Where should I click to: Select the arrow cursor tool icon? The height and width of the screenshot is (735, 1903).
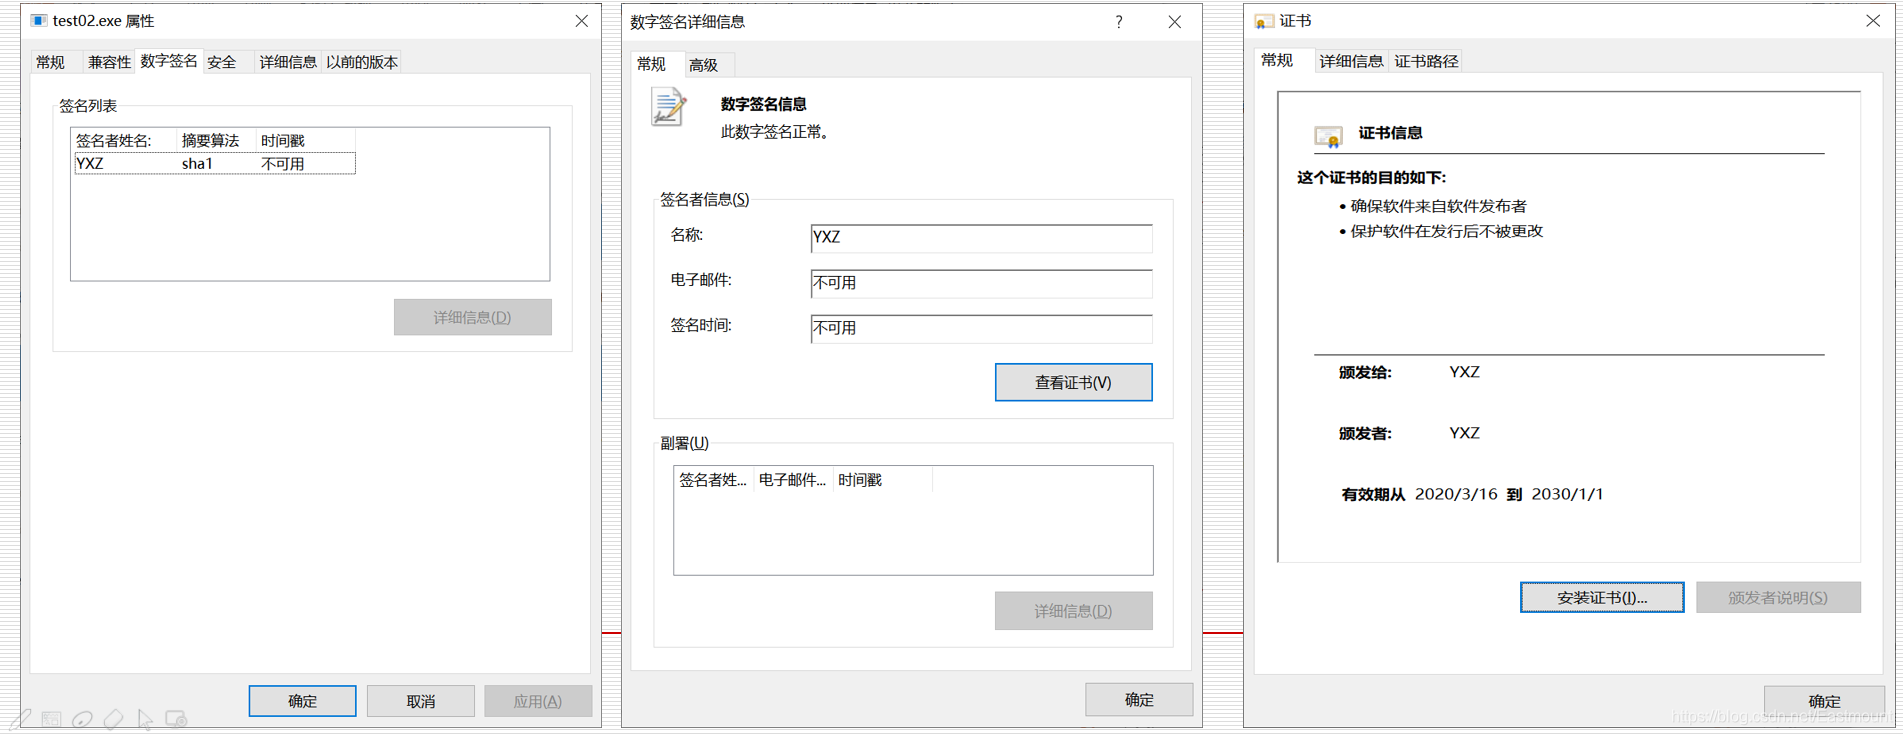[145, 719]
